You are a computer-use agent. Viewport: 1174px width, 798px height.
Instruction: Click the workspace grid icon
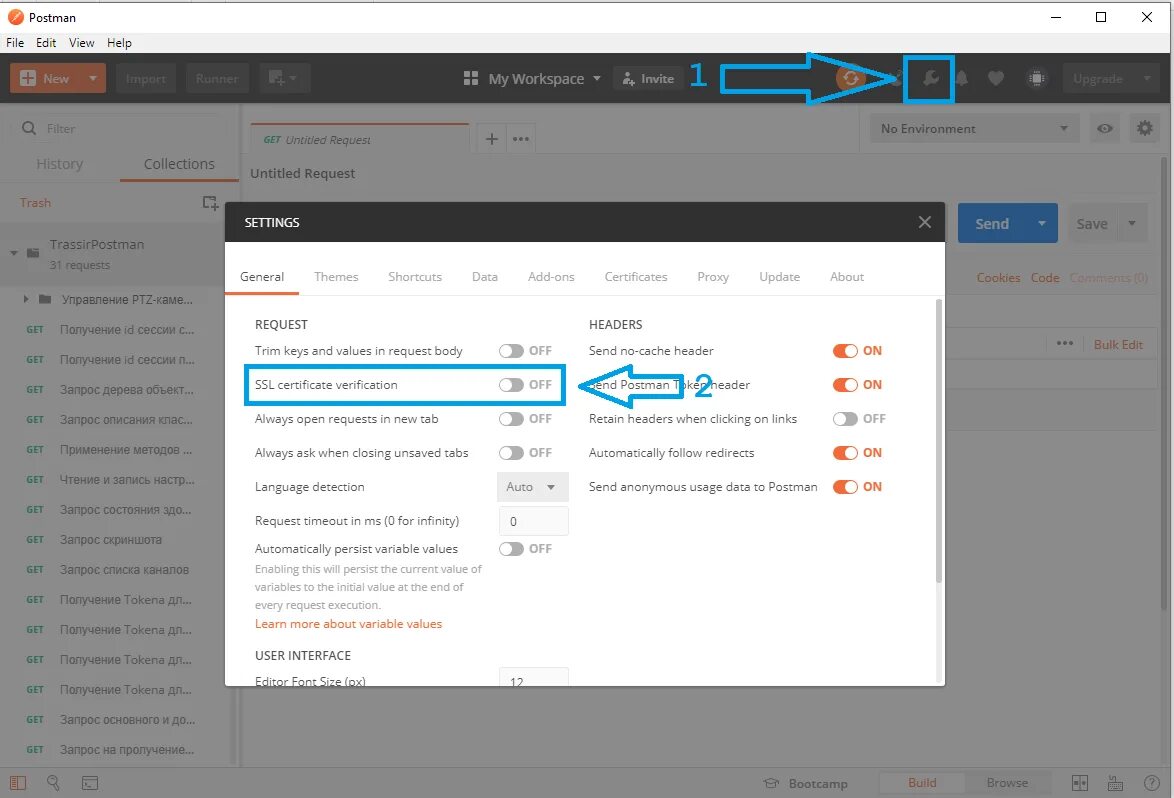pyautogui.click(x=471, y=78)
